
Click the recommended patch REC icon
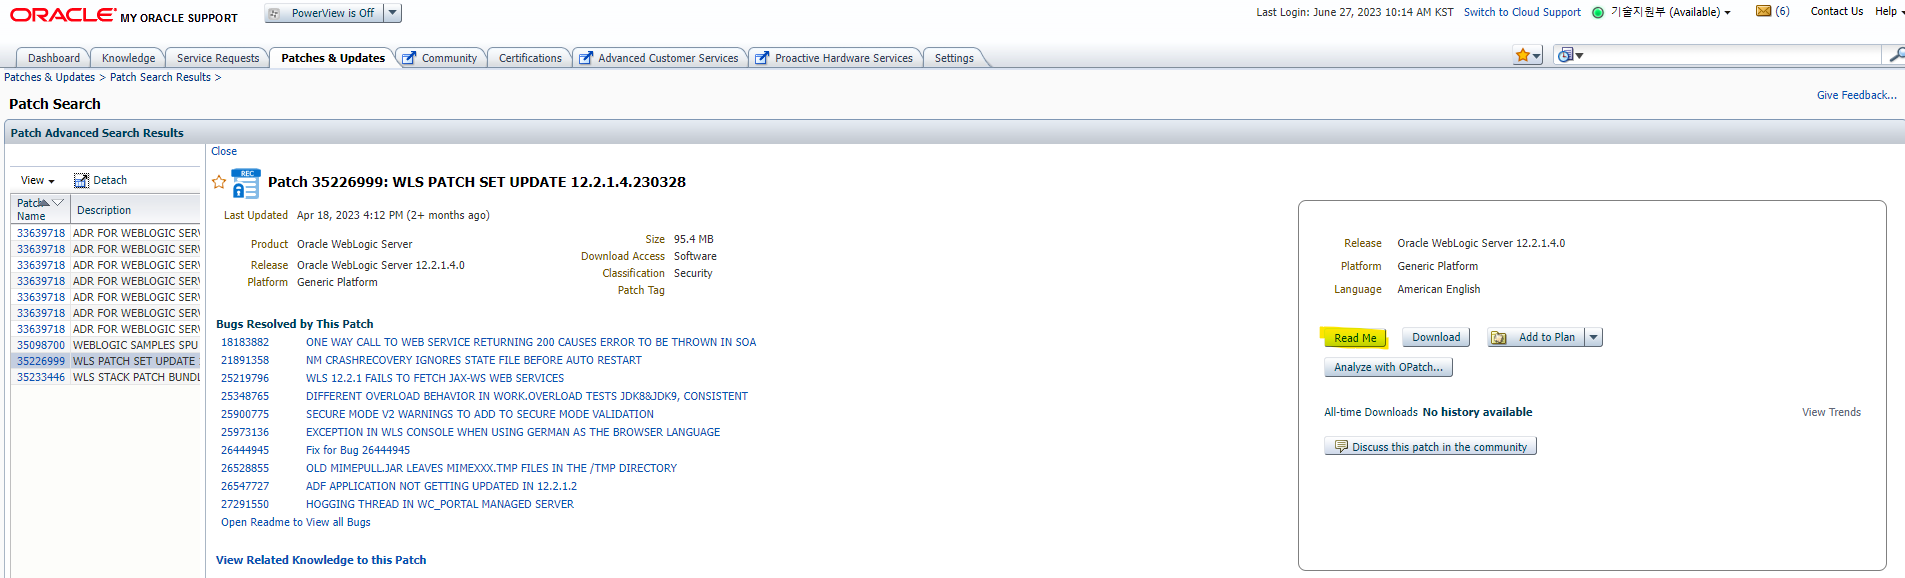point(246,184)
